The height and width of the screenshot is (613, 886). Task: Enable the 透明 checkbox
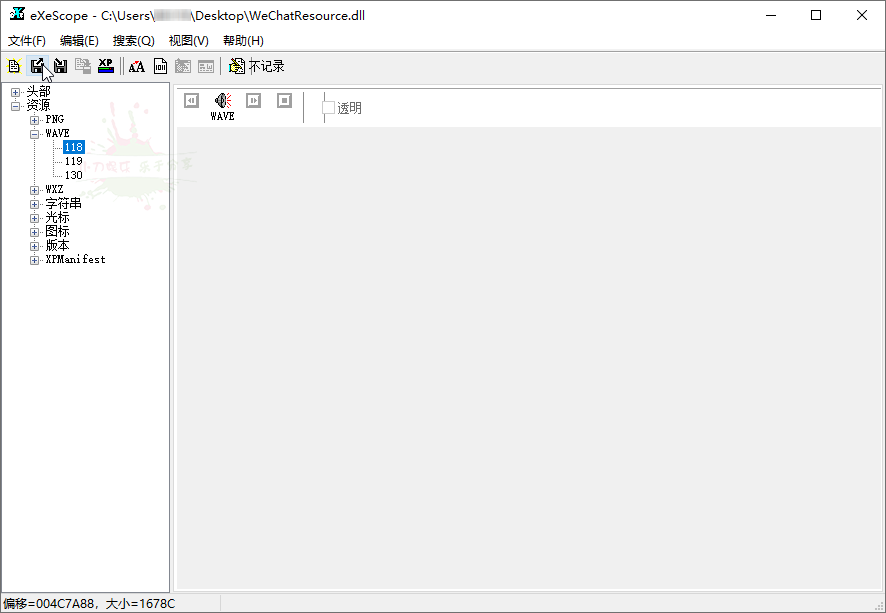327,108
